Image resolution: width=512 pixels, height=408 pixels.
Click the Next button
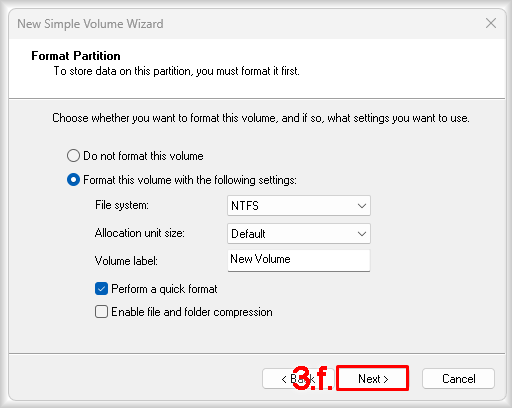click(x=373, y=379)
